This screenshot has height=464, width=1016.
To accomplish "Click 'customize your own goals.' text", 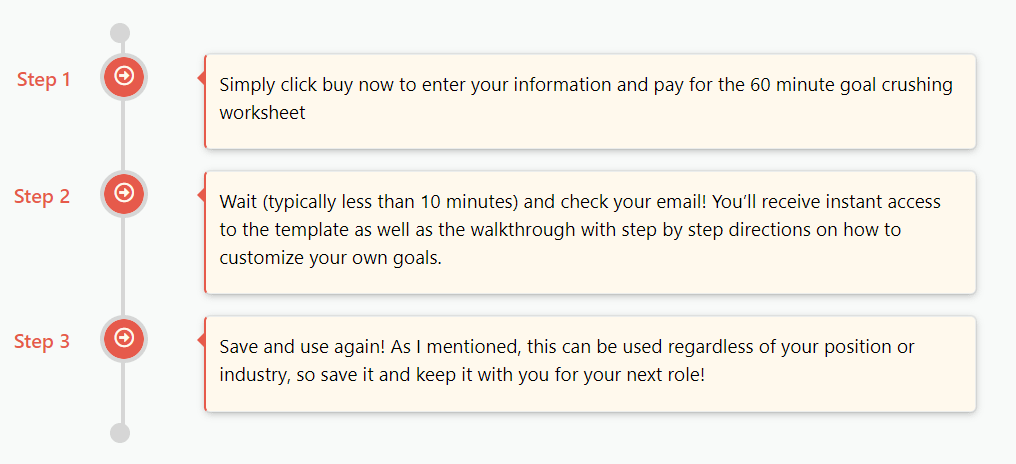I will click(330, 259).
